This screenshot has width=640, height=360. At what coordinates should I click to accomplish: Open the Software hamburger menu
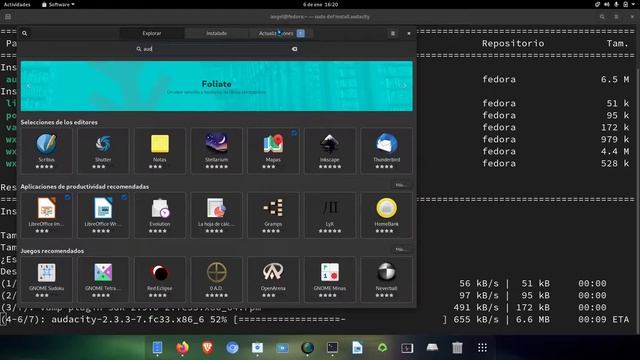point(393,33)
